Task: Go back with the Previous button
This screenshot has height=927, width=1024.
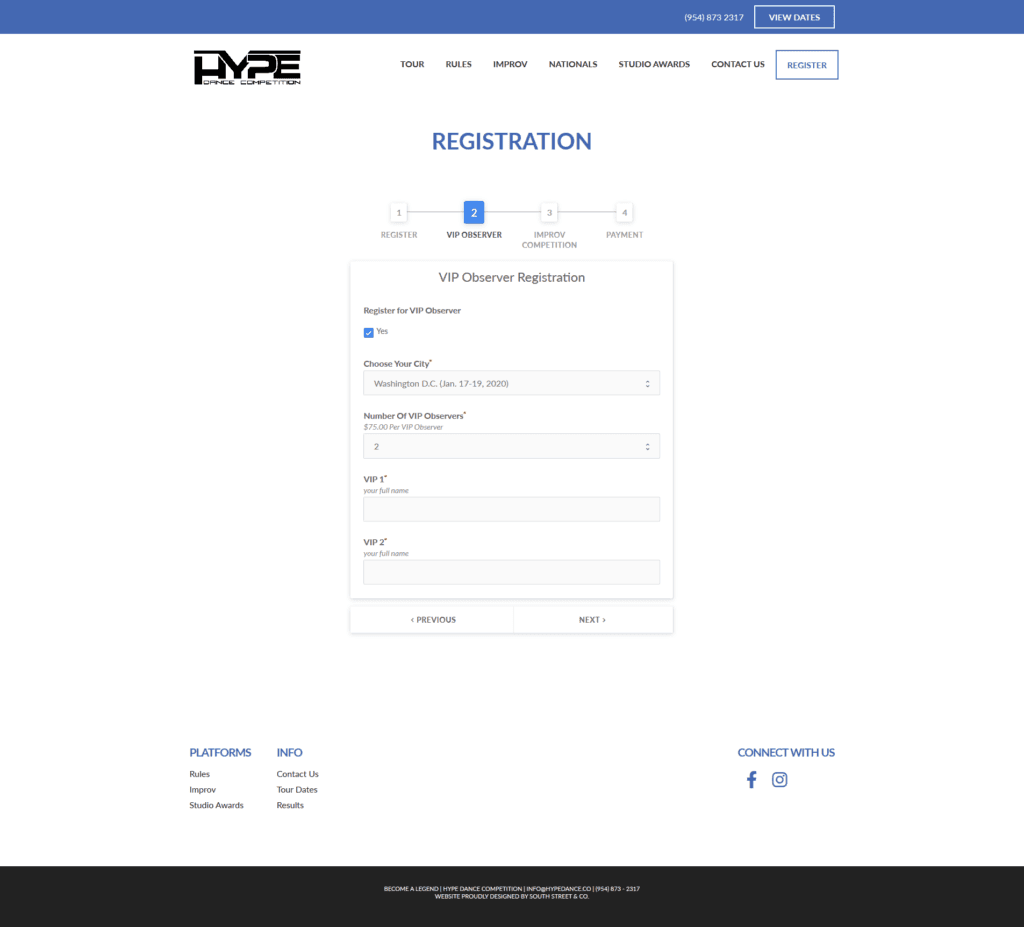Action: 432,620
